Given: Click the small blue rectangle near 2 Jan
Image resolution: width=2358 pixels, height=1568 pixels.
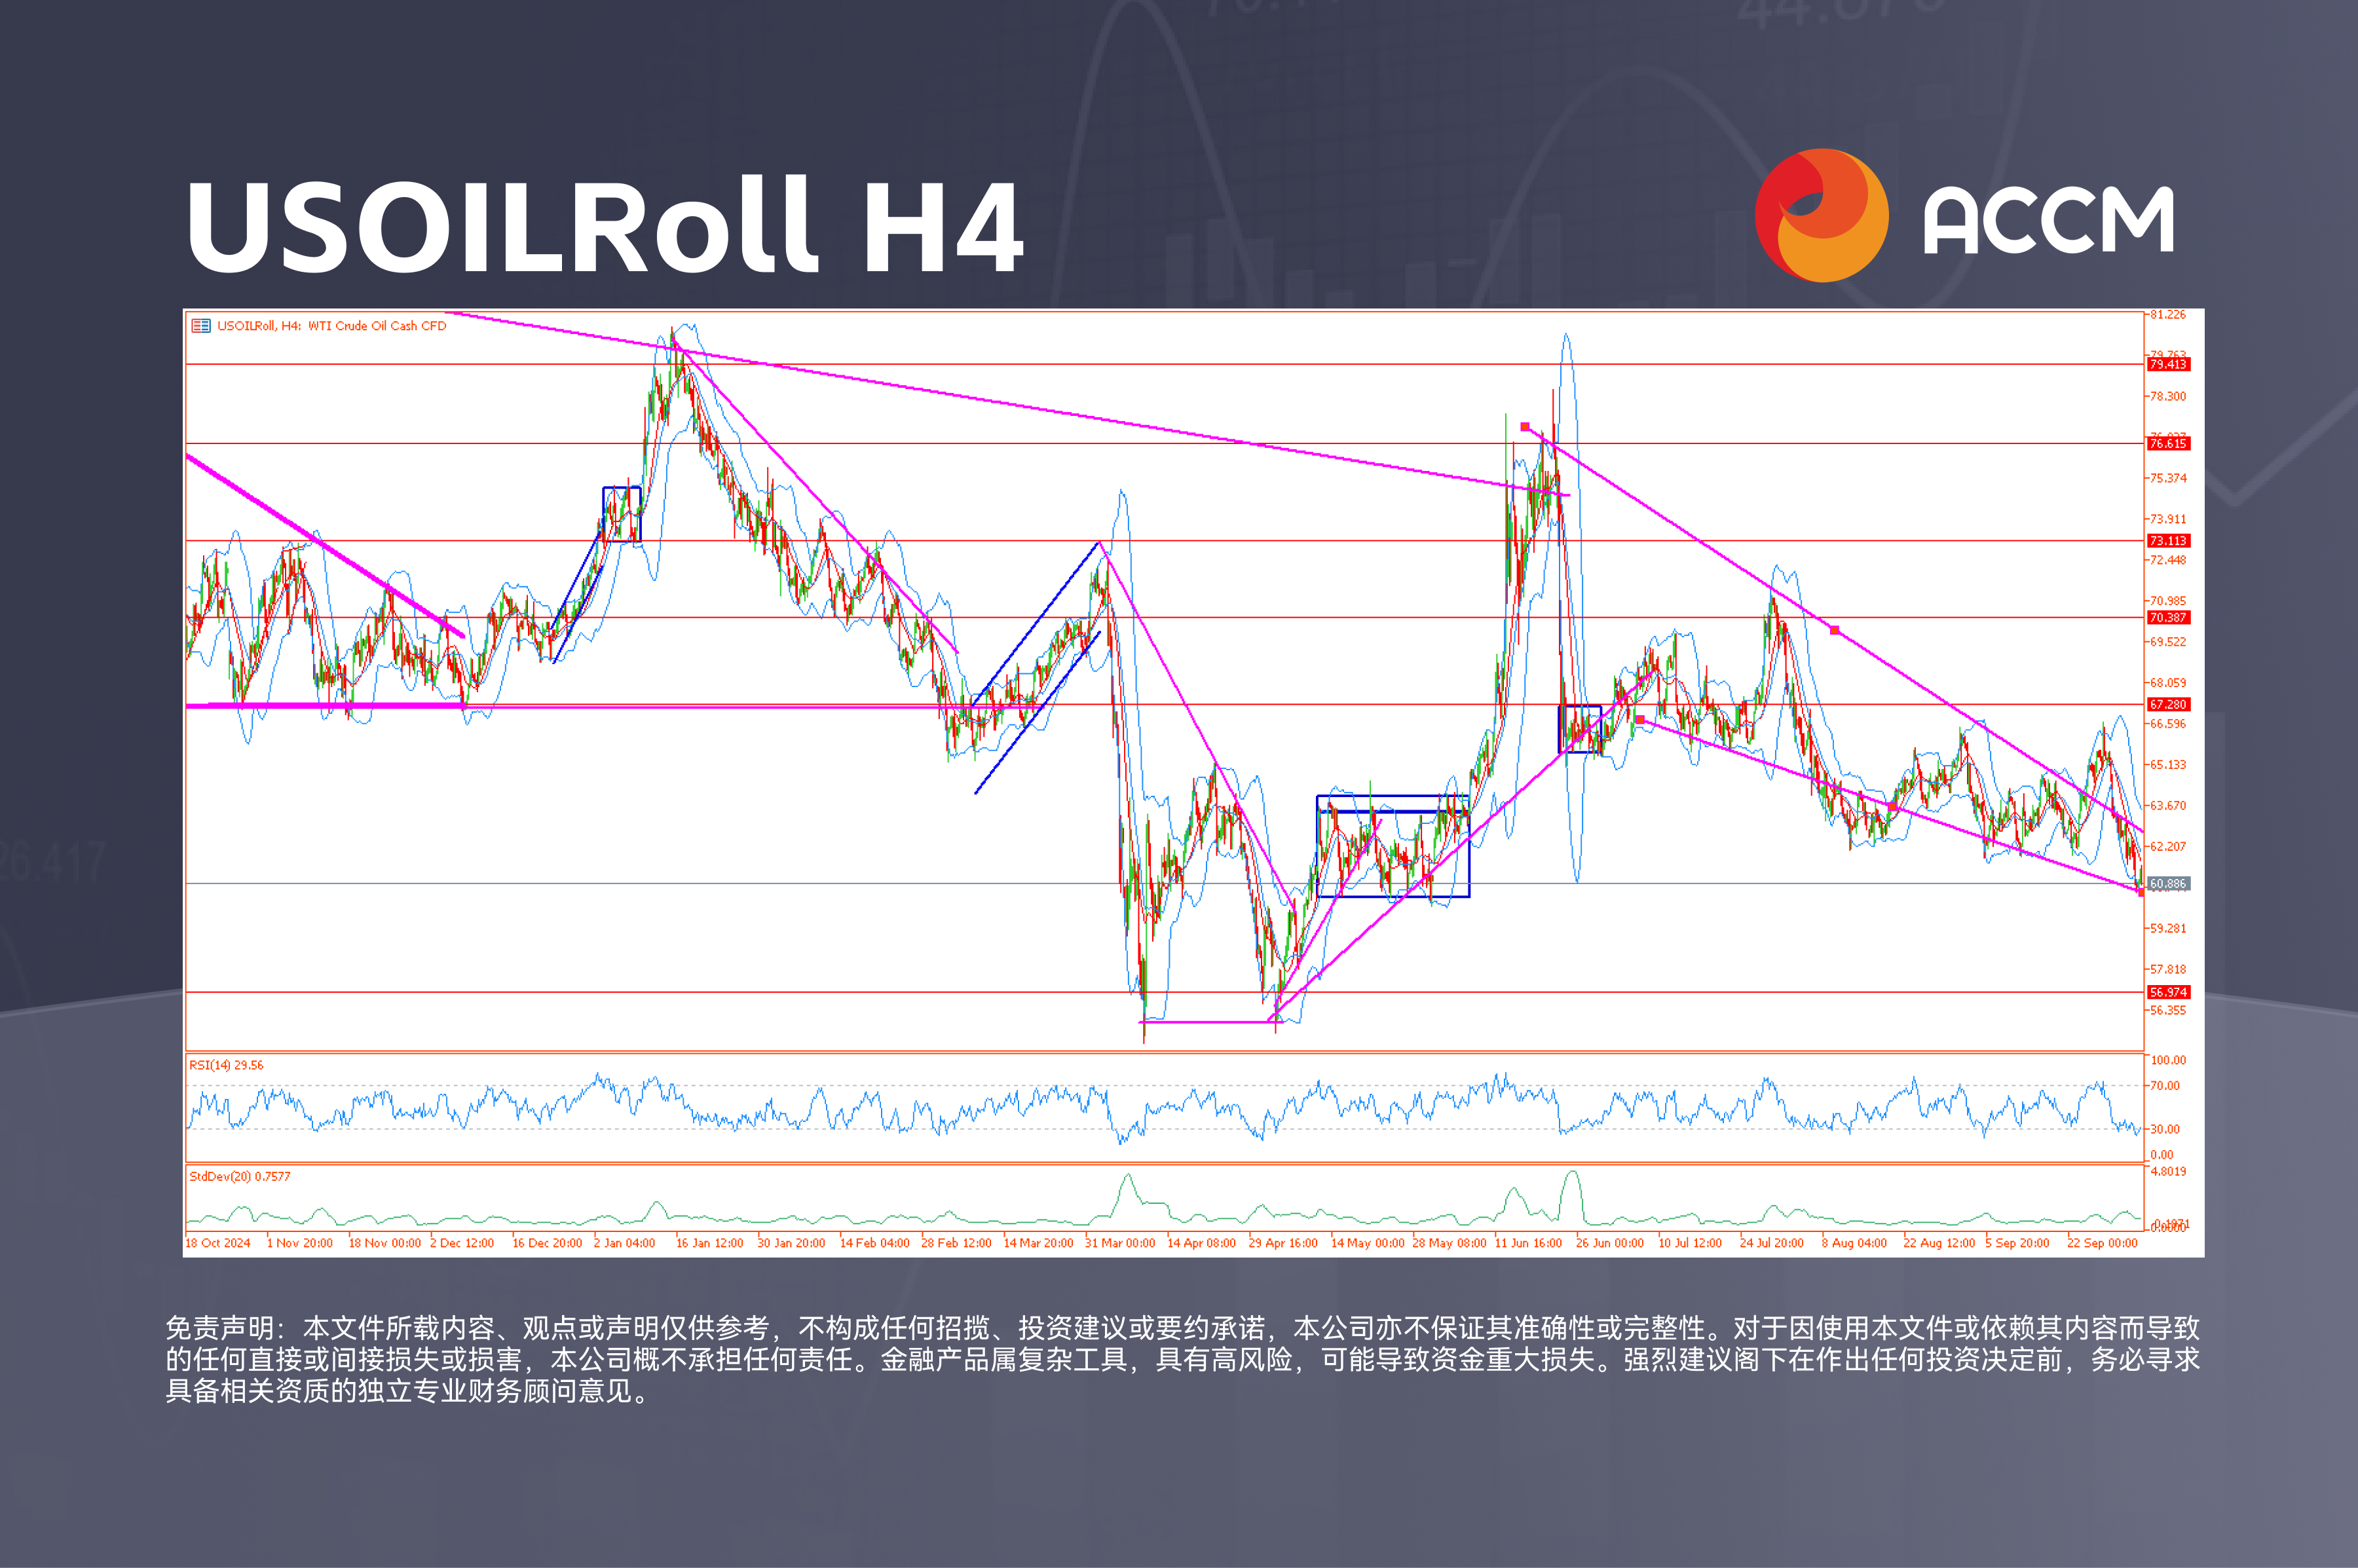Looking at the screenshot, I should pyautogui.click(x=622, y=488).
